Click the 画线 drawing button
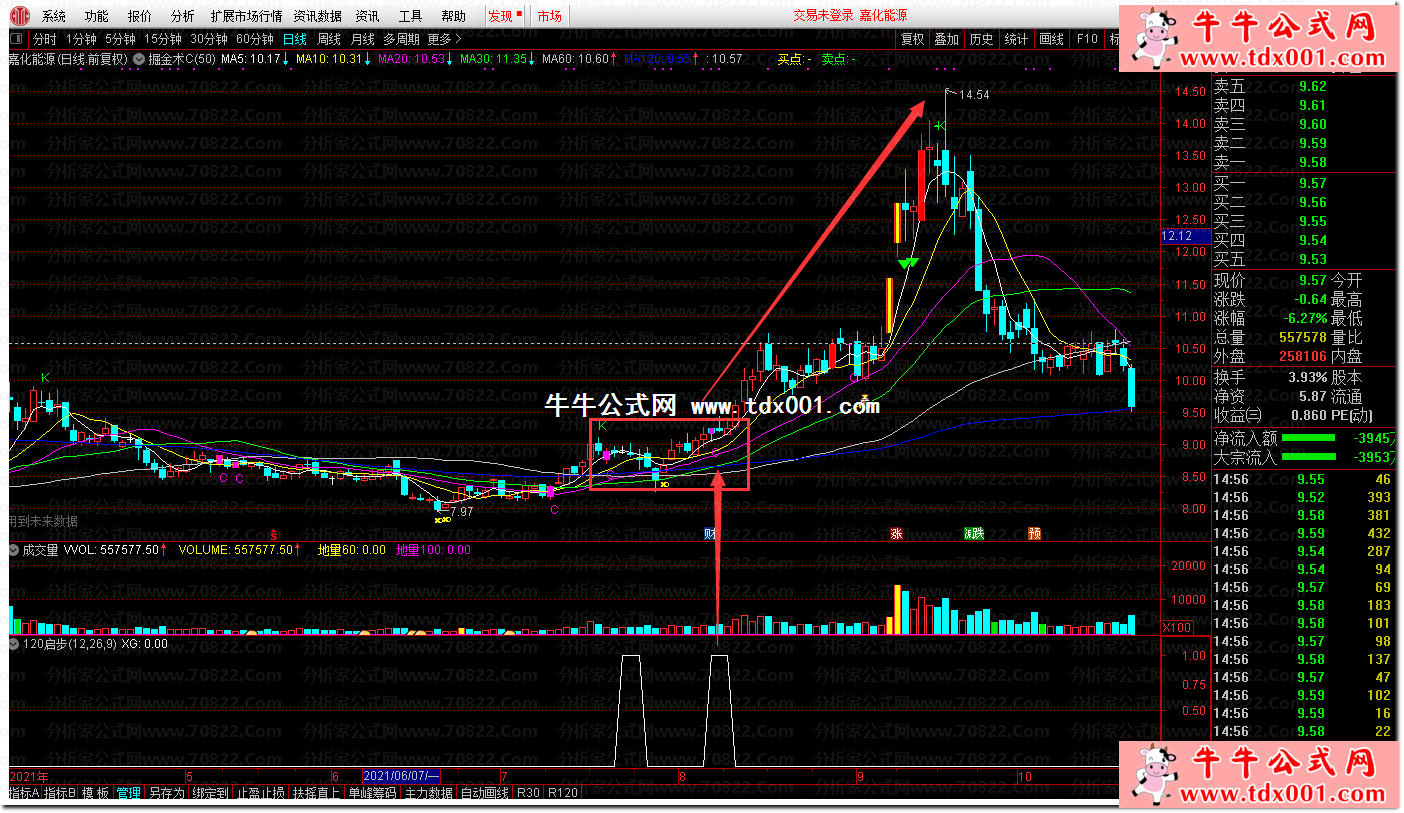This screenshot has height=813, width=1404. [x=1051, y=40]
